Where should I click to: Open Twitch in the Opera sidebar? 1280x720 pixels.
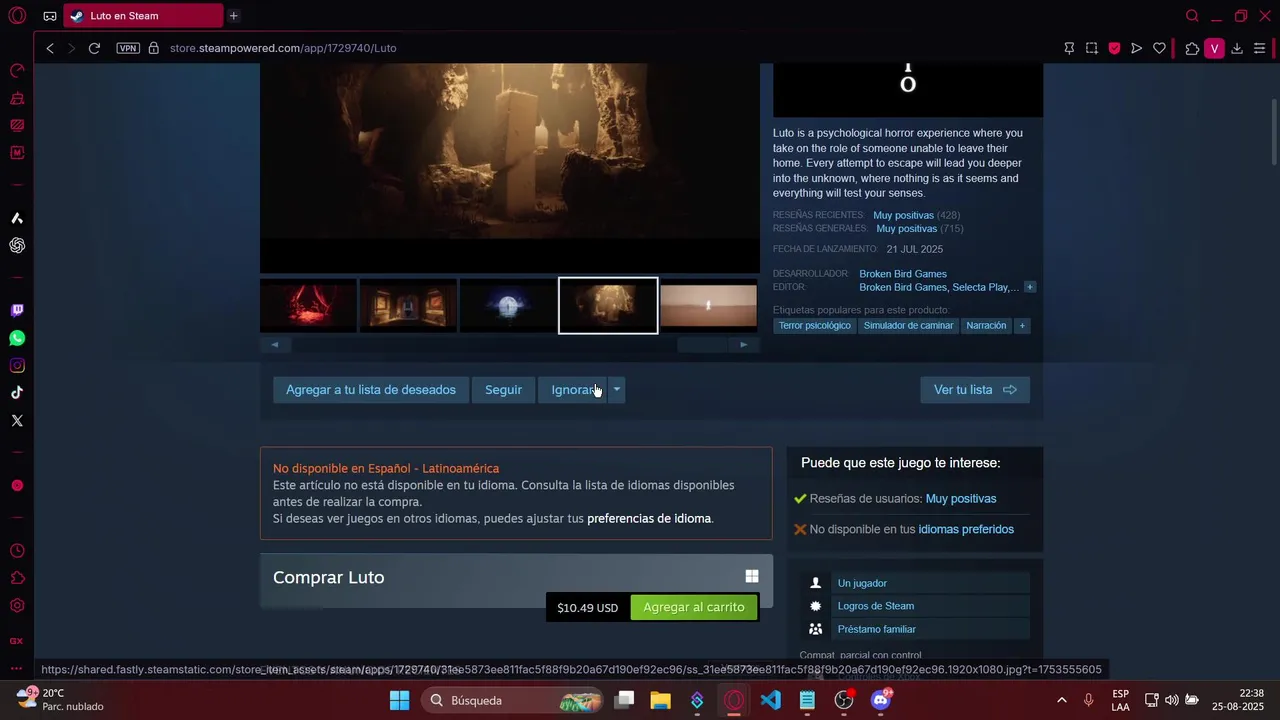pos(17,311)
